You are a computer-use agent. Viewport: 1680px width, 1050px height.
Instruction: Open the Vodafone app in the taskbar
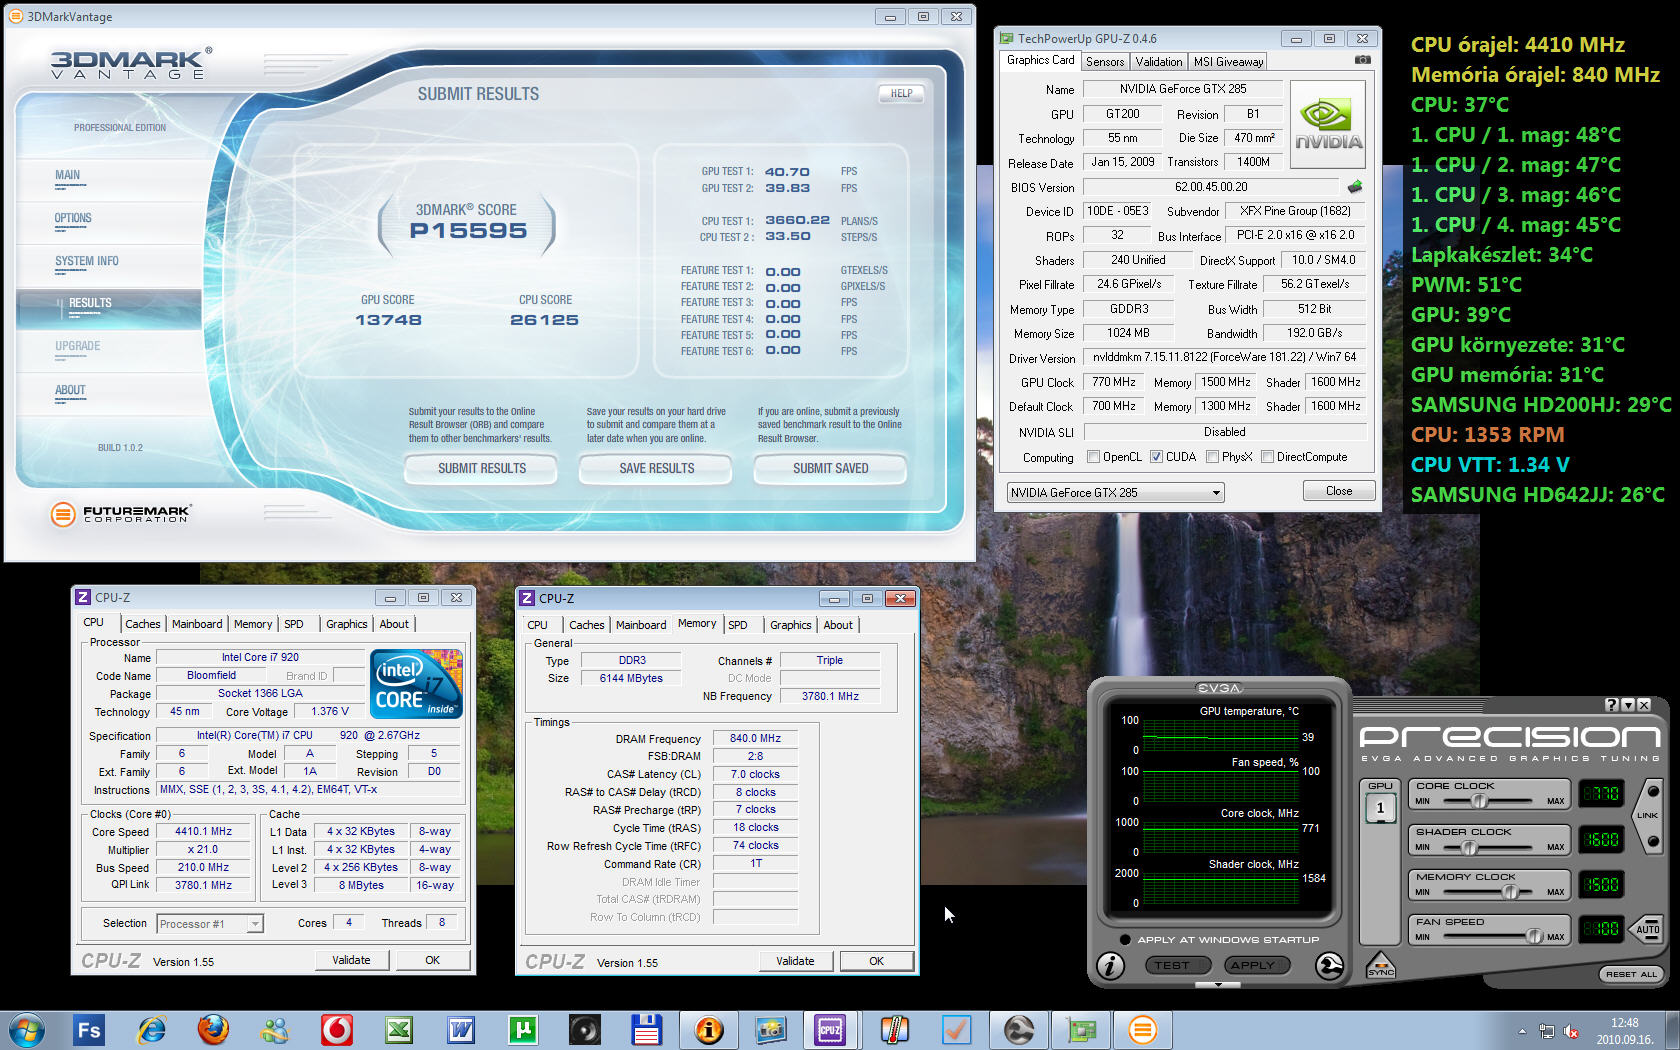tap(337, 1029)
